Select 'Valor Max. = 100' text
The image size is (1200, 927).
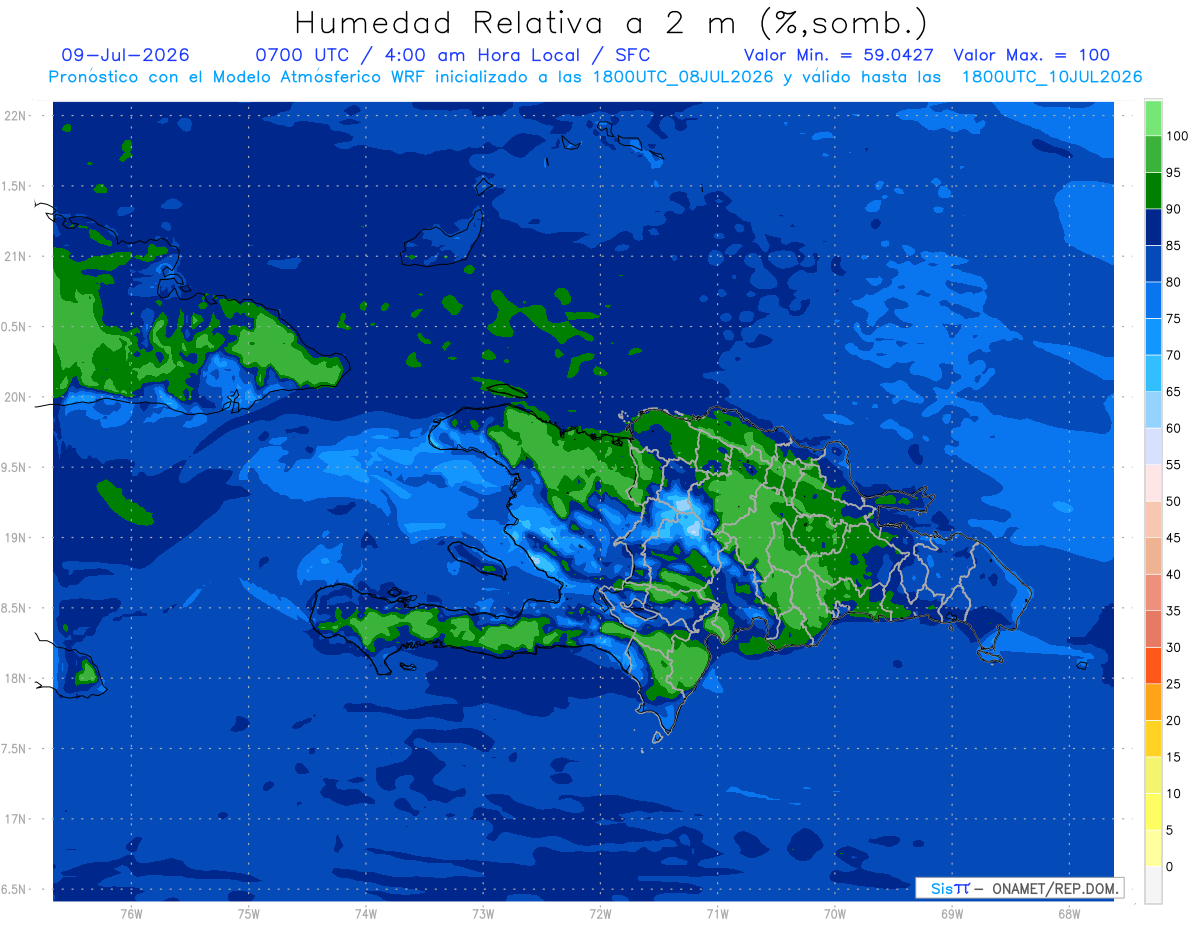tap(1031, 55)
